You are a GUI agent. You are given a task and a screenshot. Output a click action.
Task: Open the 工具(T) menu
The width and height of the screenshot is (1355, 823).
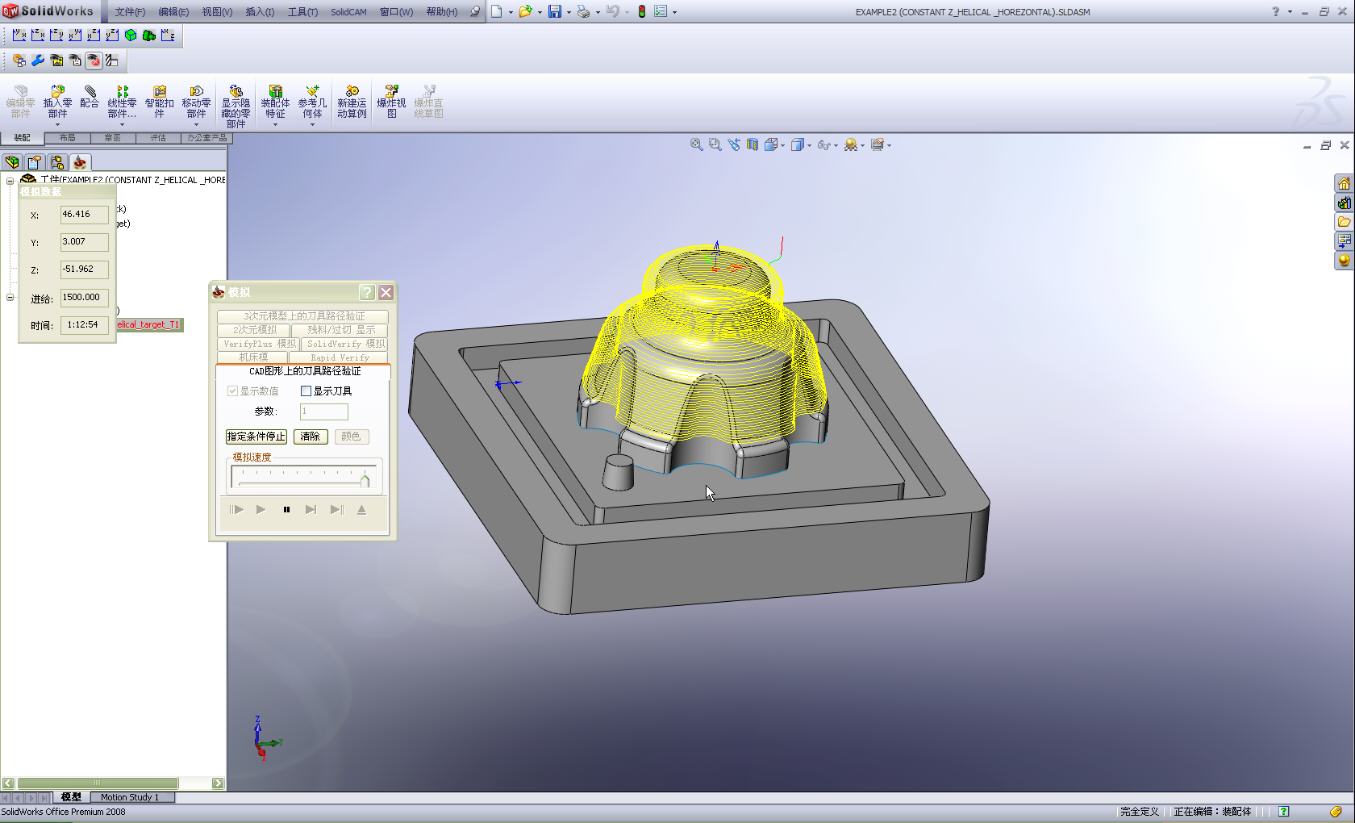click(x=303, y=12)
